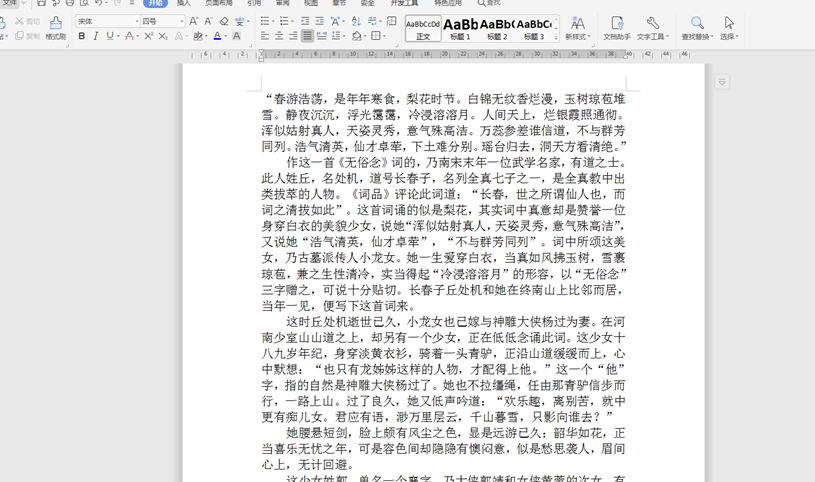
Task: Apply the Heading 3 (标题 3) style
Action: coord(534,29)
